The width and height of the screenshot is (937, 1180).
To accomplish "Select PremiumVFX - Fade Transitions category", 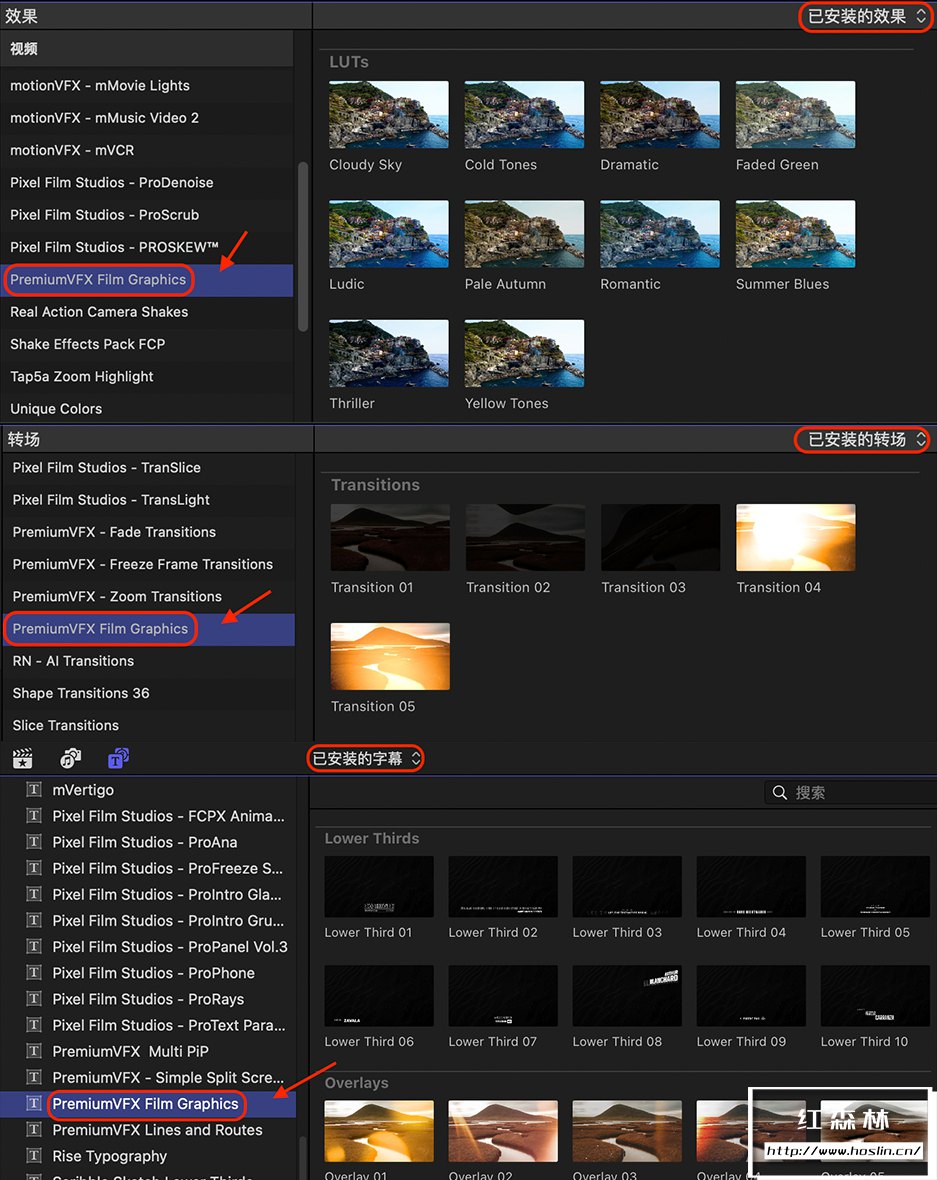I will click(x=148, y=533).
